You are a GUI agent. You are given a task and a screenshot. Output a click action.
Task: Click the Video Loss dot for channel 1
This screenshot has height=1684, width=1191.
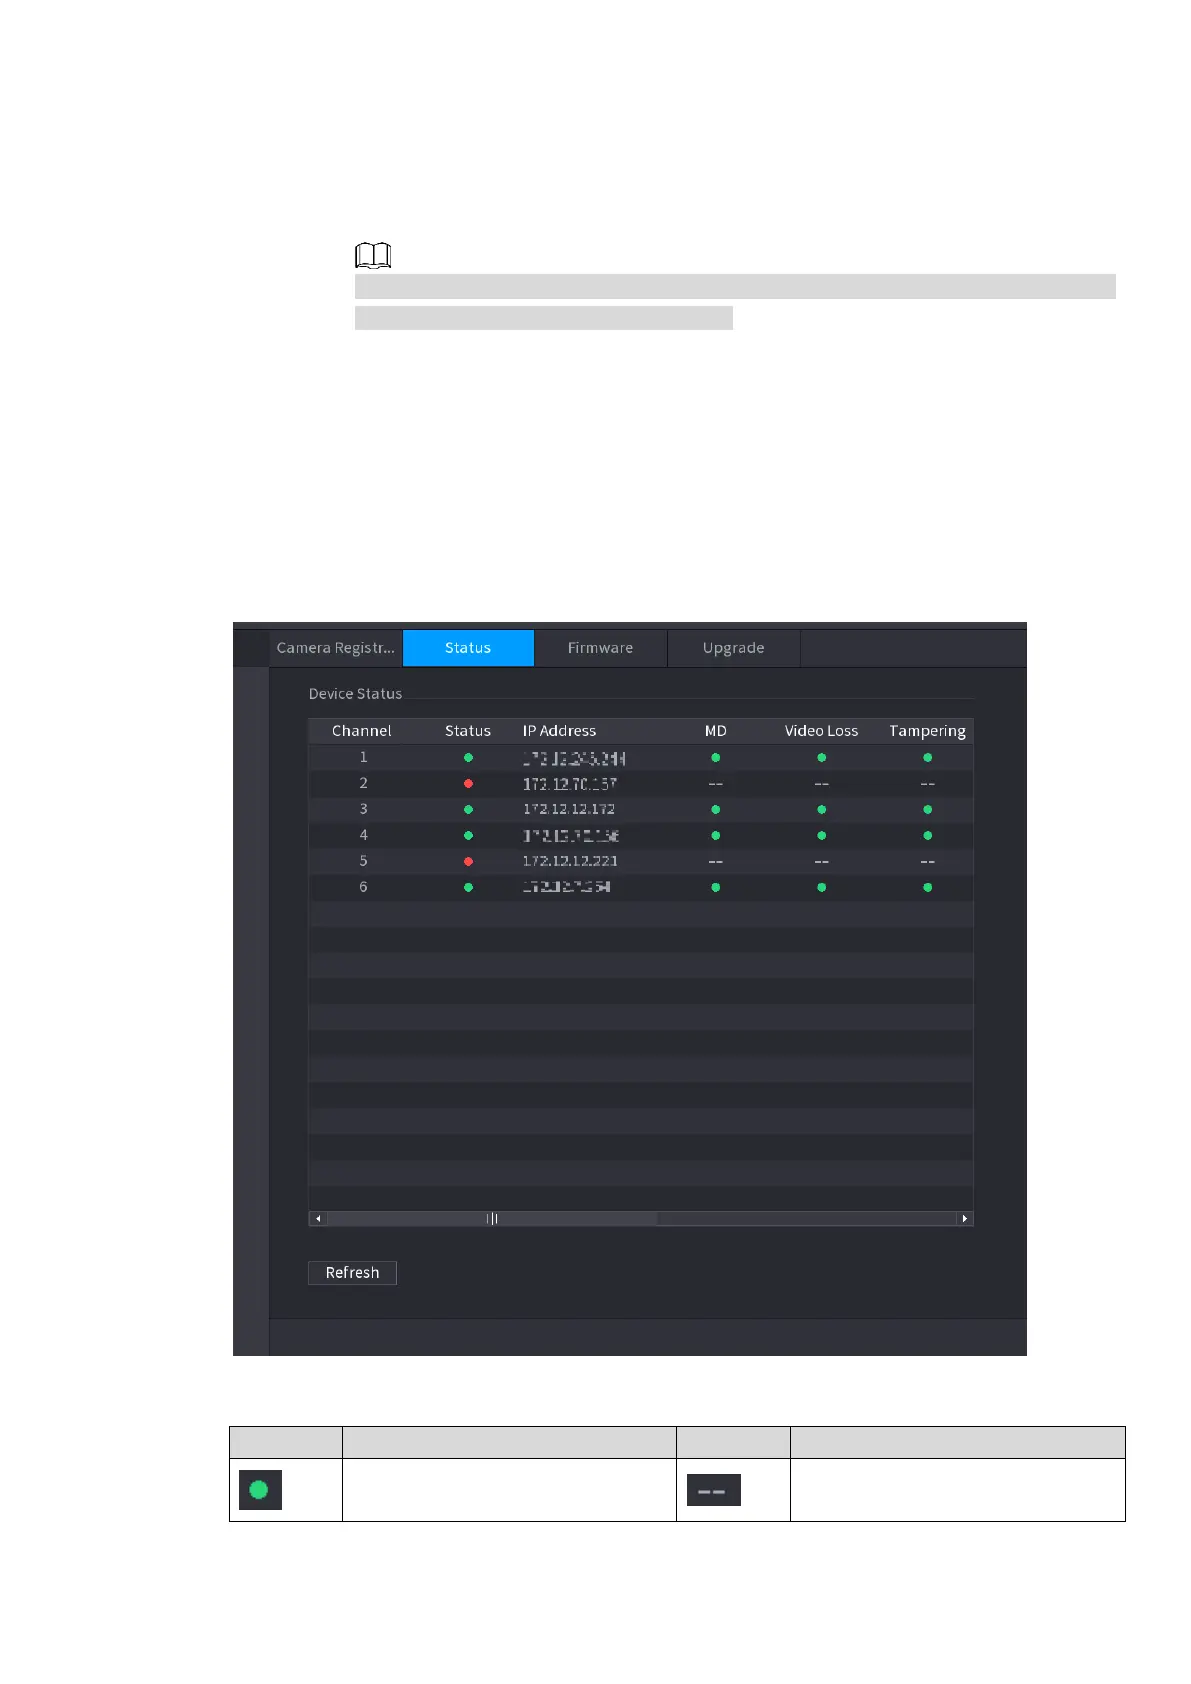pos(822,758)
